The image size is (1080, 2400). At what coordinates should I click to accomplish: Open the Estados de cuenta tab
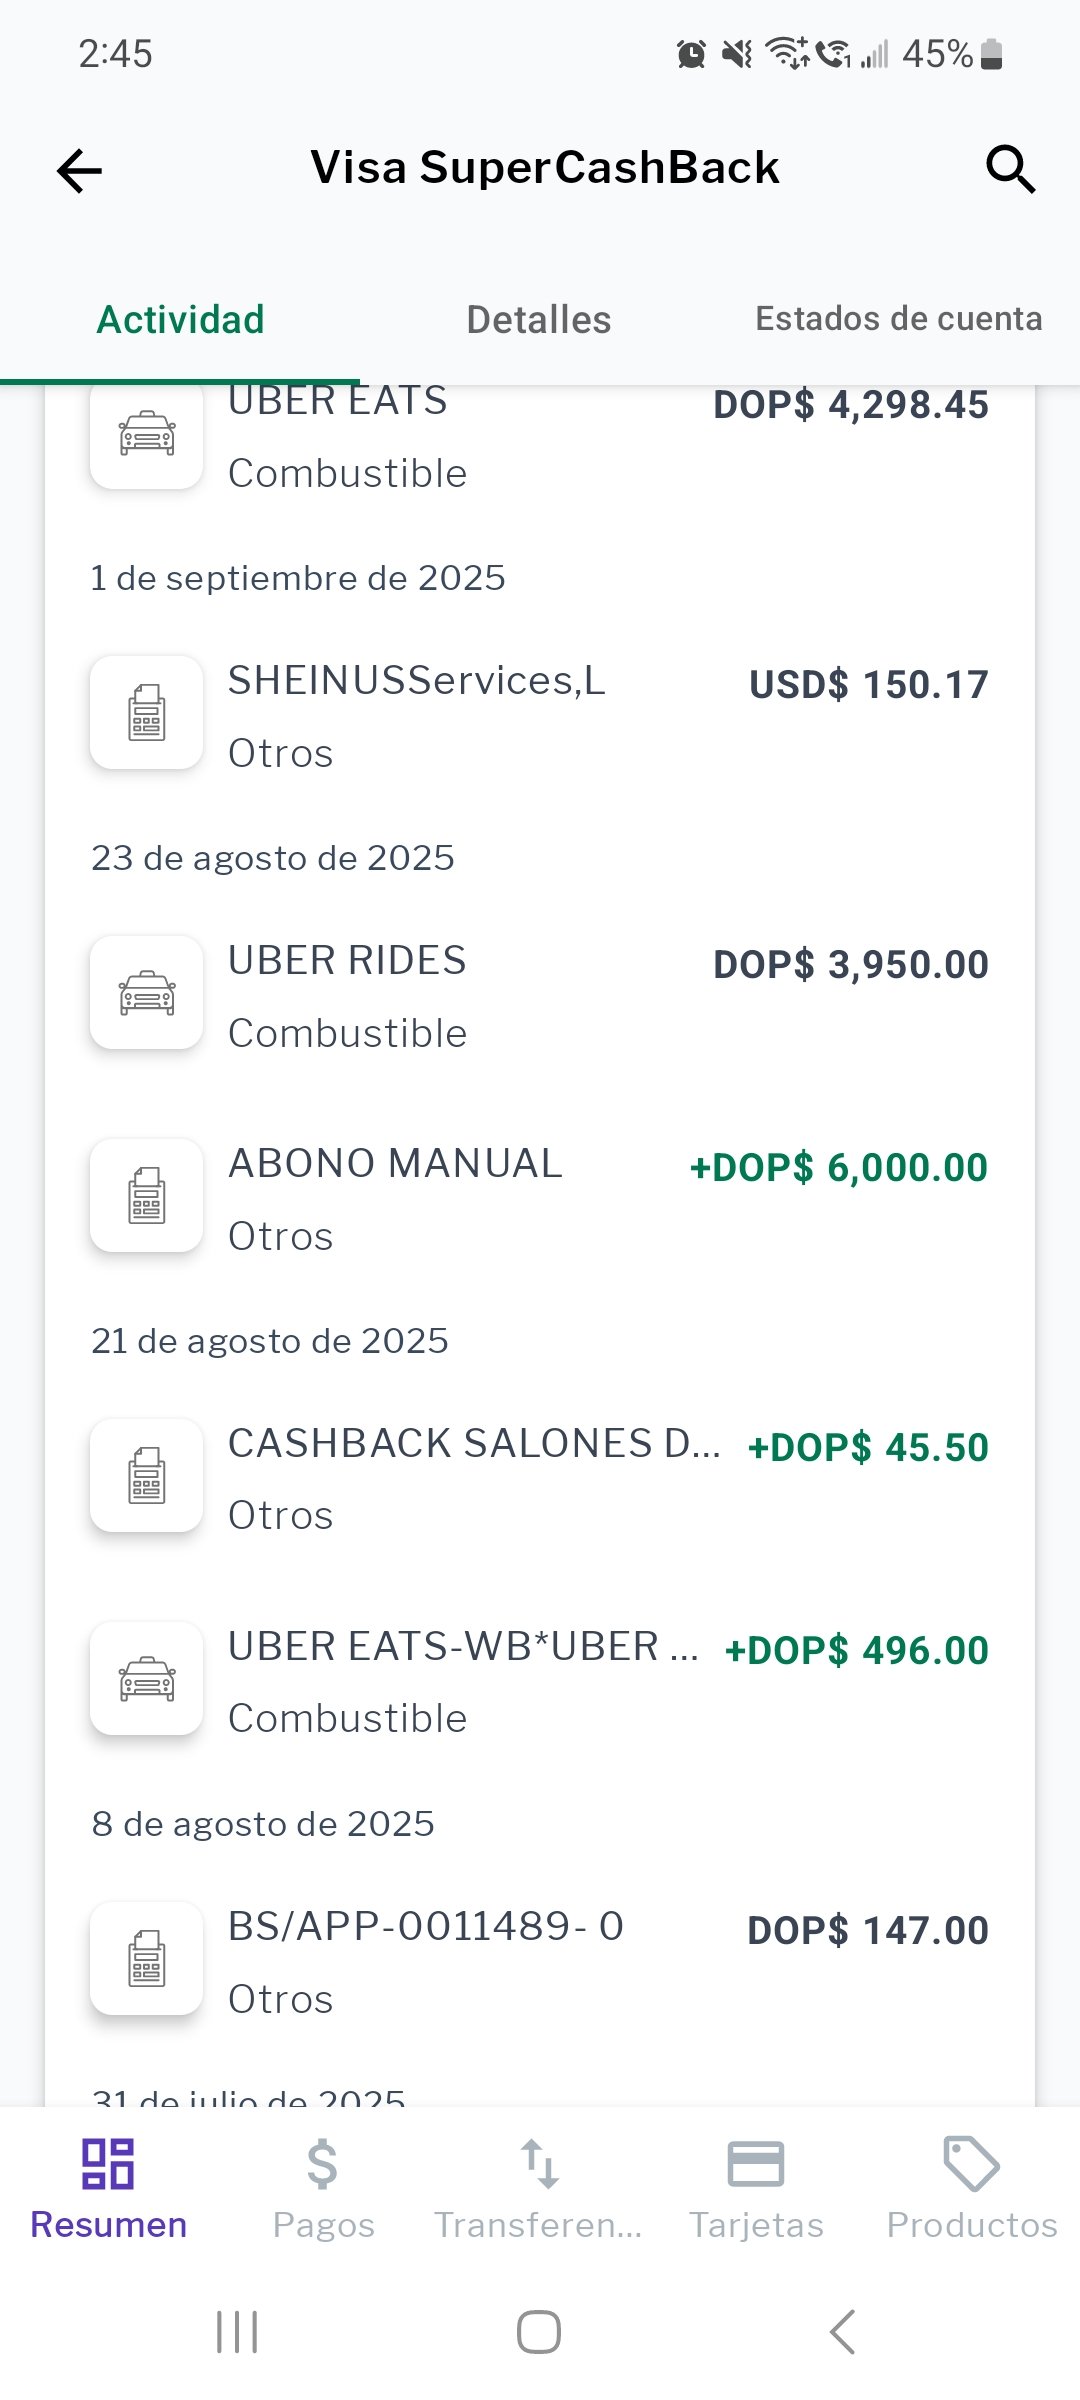click(898, 319)
